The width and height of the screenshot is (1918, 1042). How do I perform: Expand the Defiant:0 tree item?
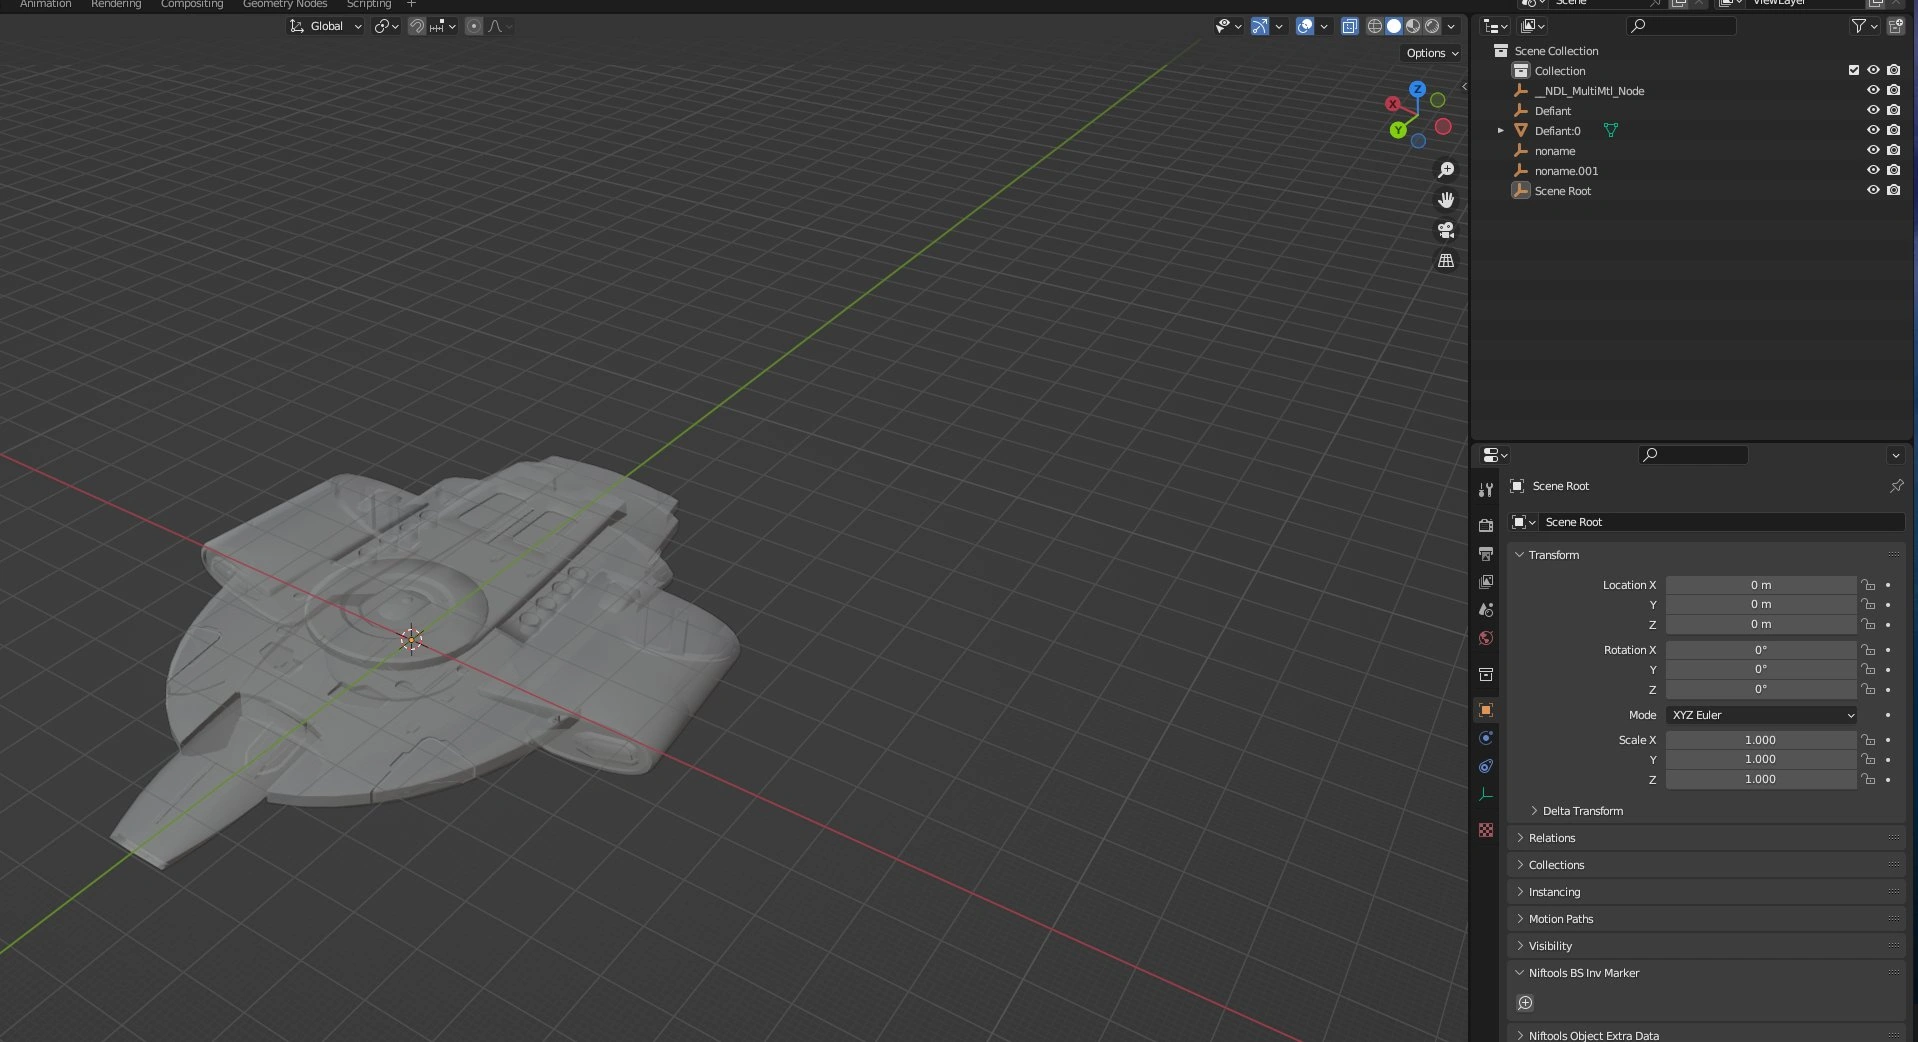point(1500,131)
